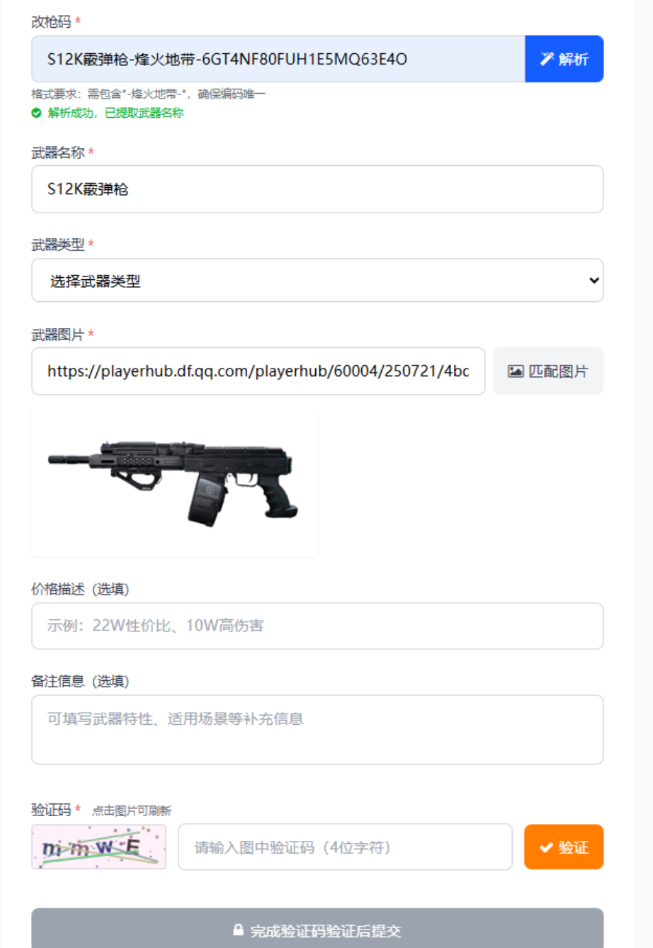Click the 价格描述 input field
The width and height of the screenshot is (653, 948).
click(317, 626)
